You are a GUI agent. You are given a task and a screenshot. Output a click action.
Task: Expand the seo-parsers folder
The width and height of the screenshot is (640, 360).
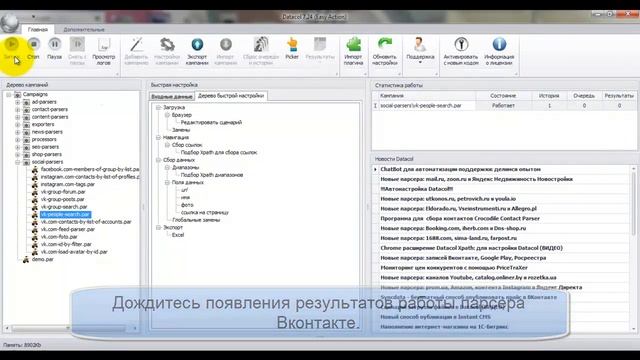tap(18, 147)
